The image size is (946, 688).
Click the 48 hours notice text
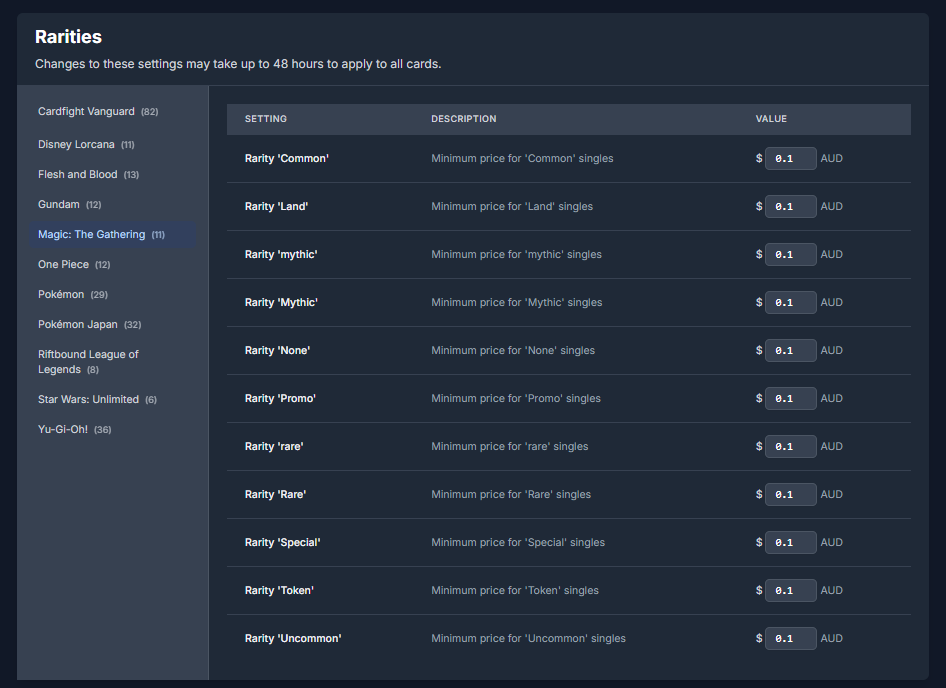tap(238, 64)
